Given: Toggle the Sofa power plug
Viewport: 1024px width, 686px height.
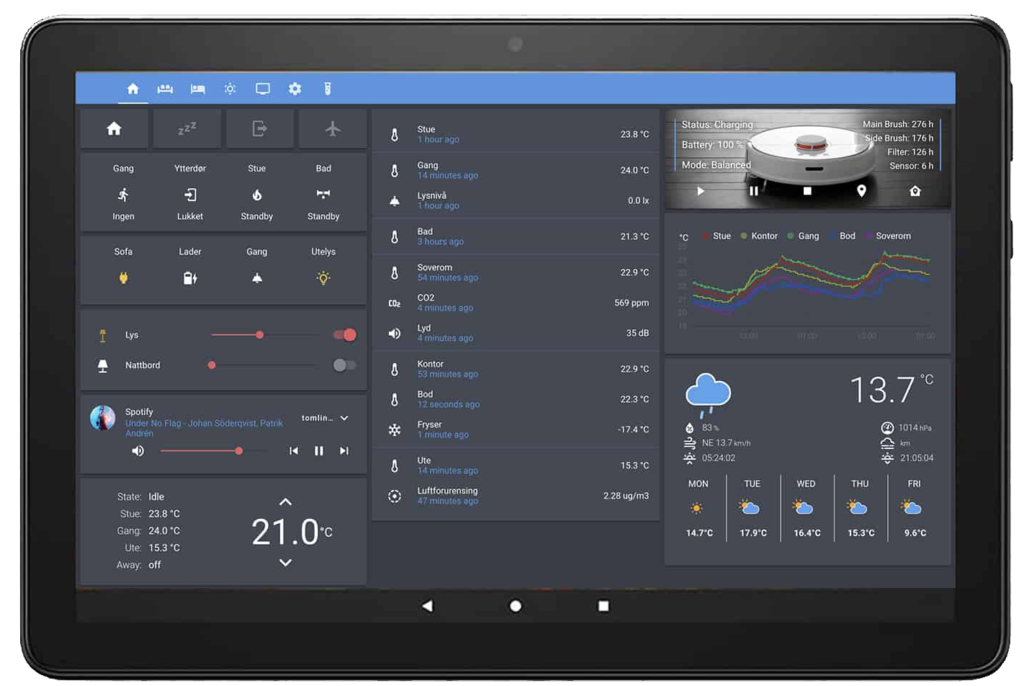Looking at the screenshot, I should (123, 278).
